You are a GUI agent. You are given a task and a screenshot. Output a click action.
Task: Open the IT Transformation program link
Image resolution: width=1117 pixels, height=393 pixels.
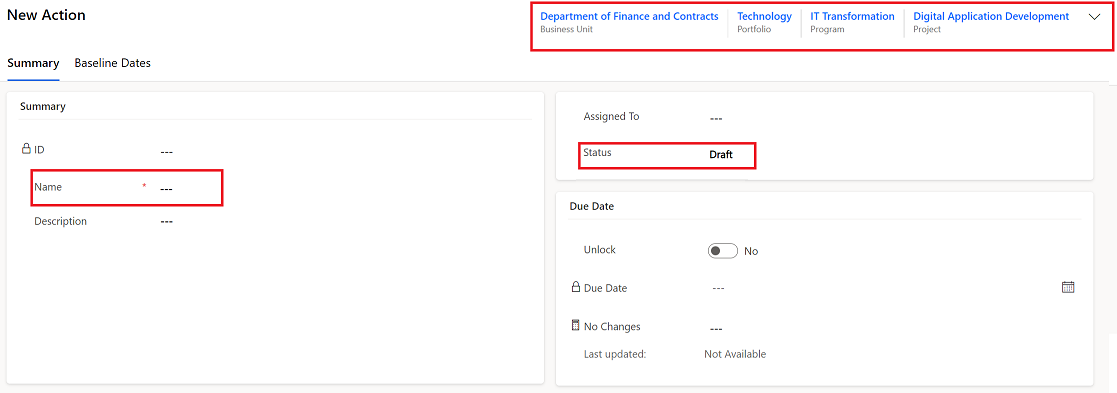pos(852,16)
